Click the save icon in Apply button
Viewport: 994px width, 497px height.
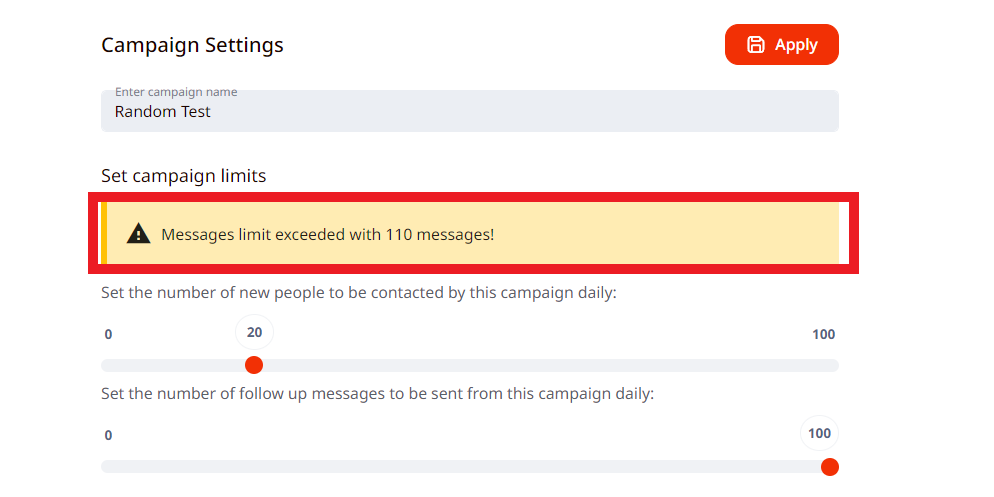click(x=756, y=45)
